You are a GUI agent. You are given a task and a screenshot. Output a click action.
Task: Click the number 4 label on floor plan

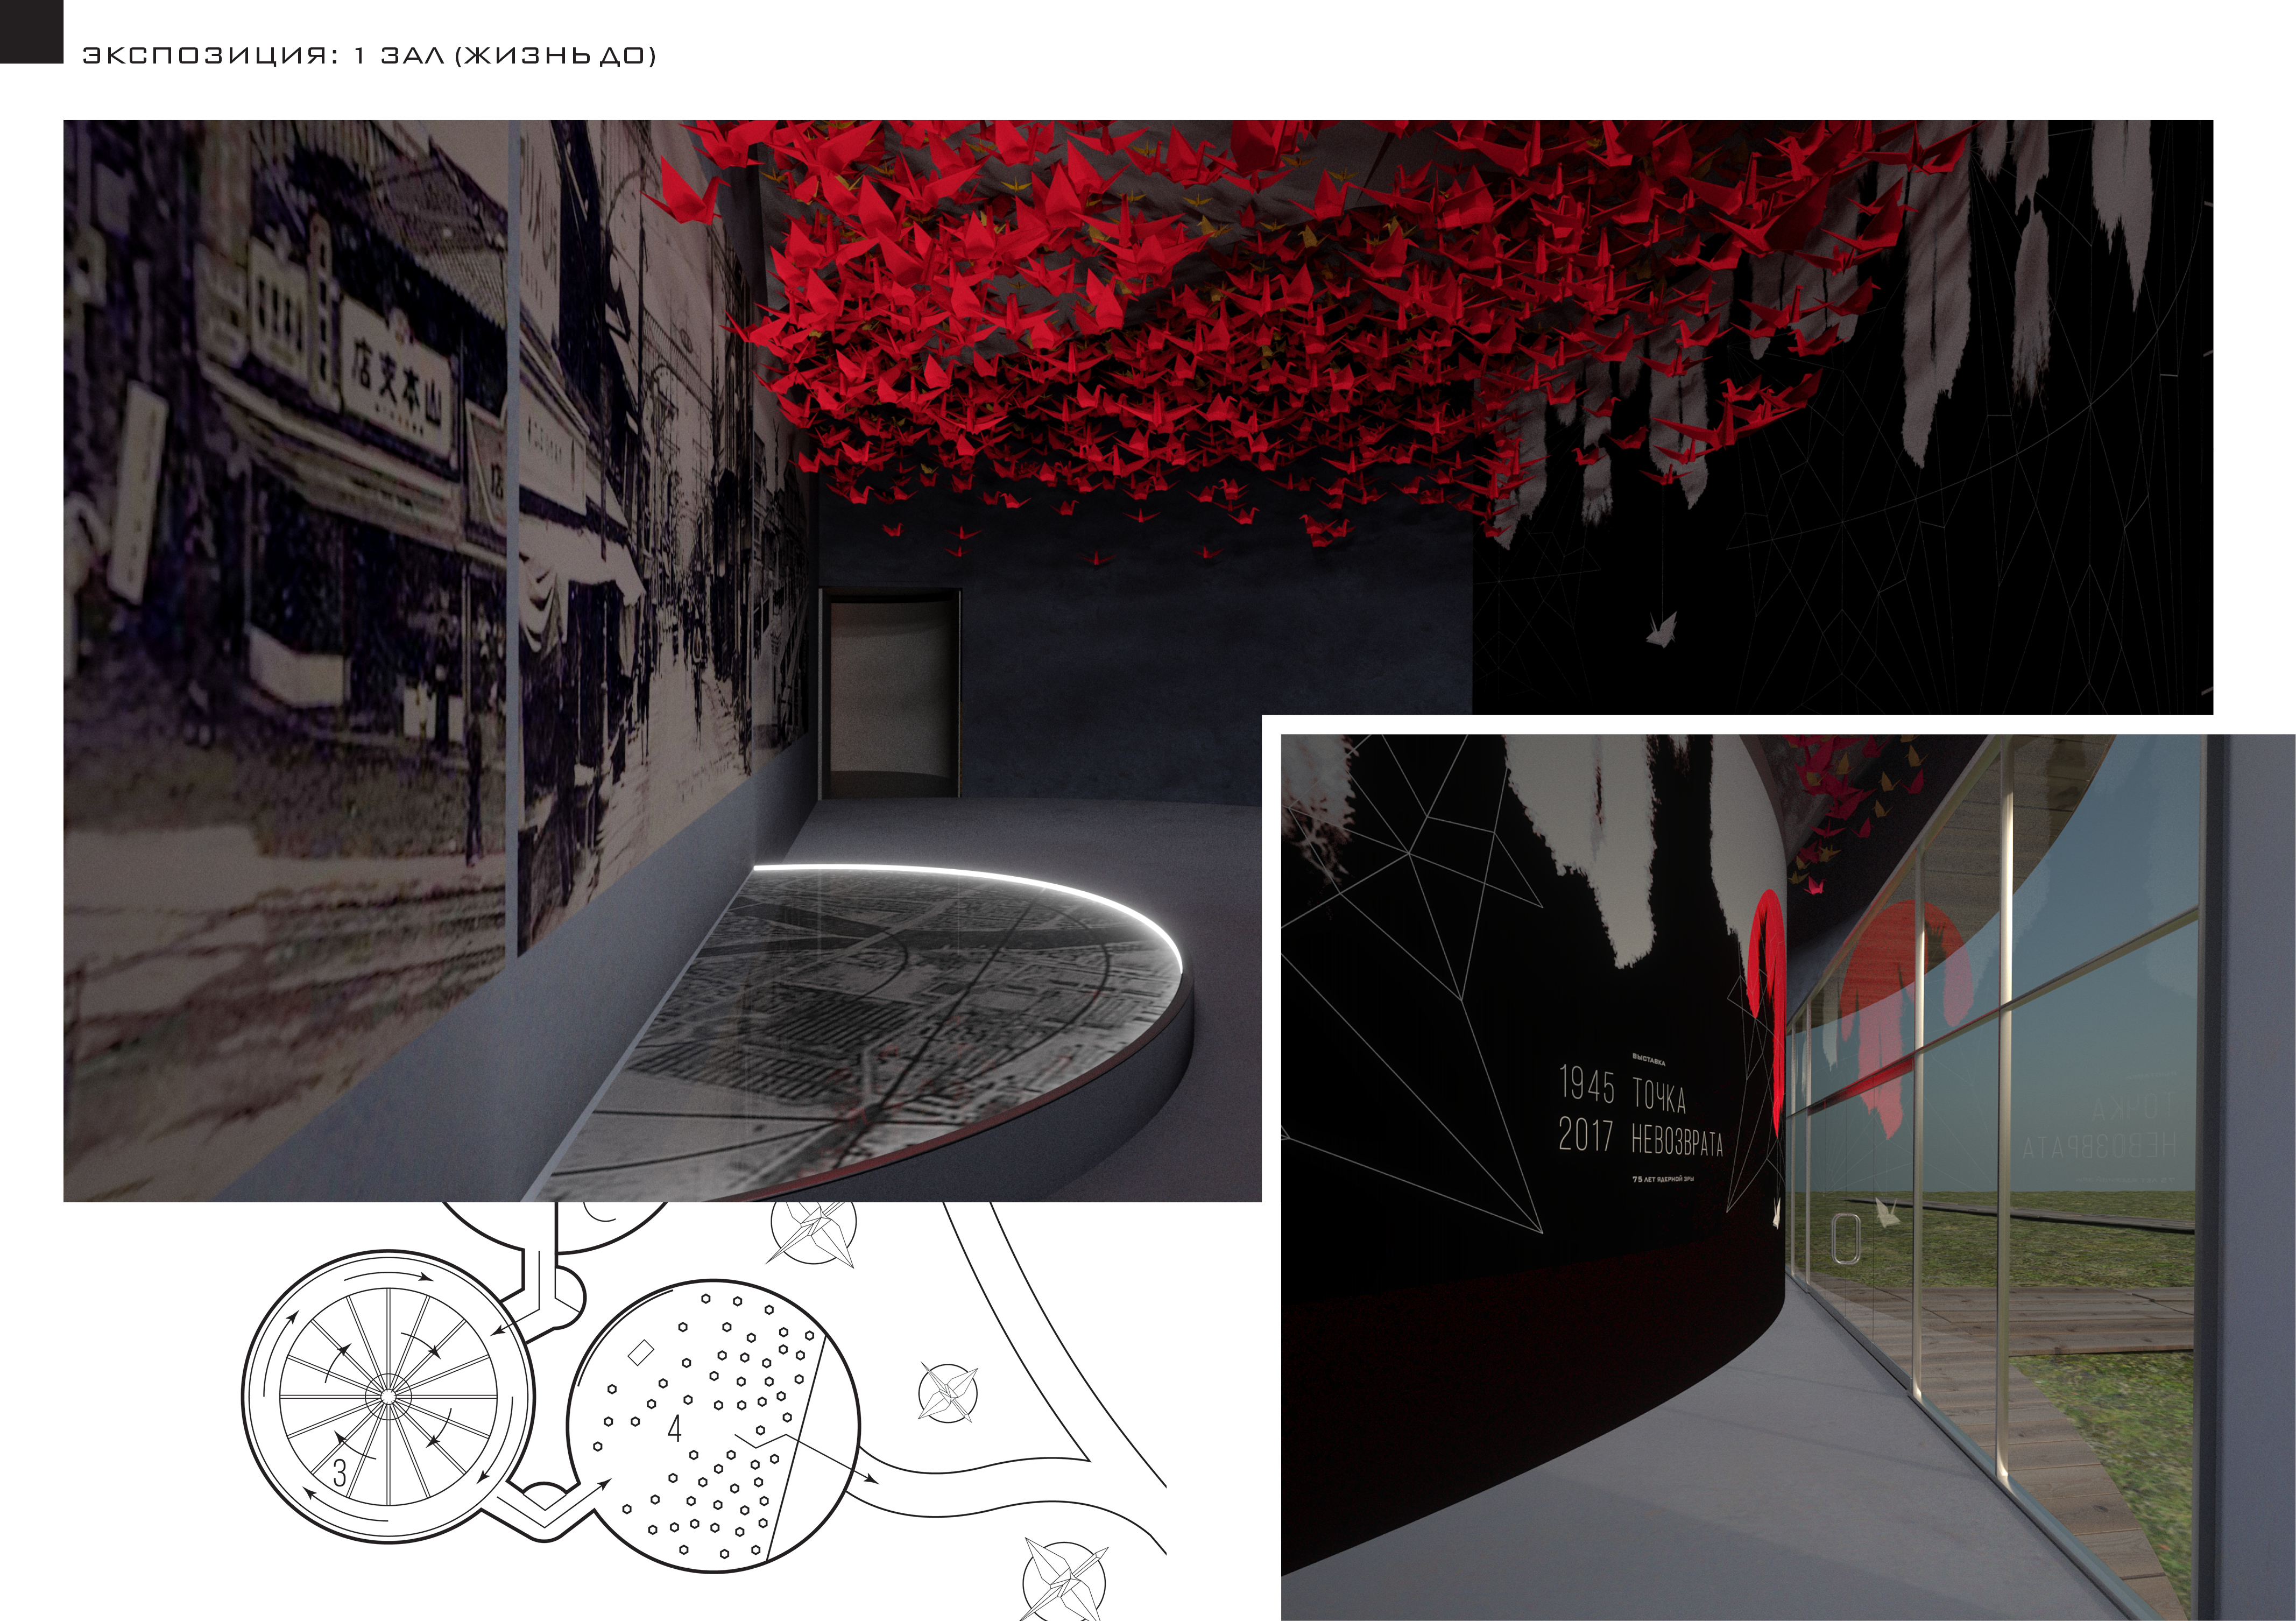coord(674,1429)
